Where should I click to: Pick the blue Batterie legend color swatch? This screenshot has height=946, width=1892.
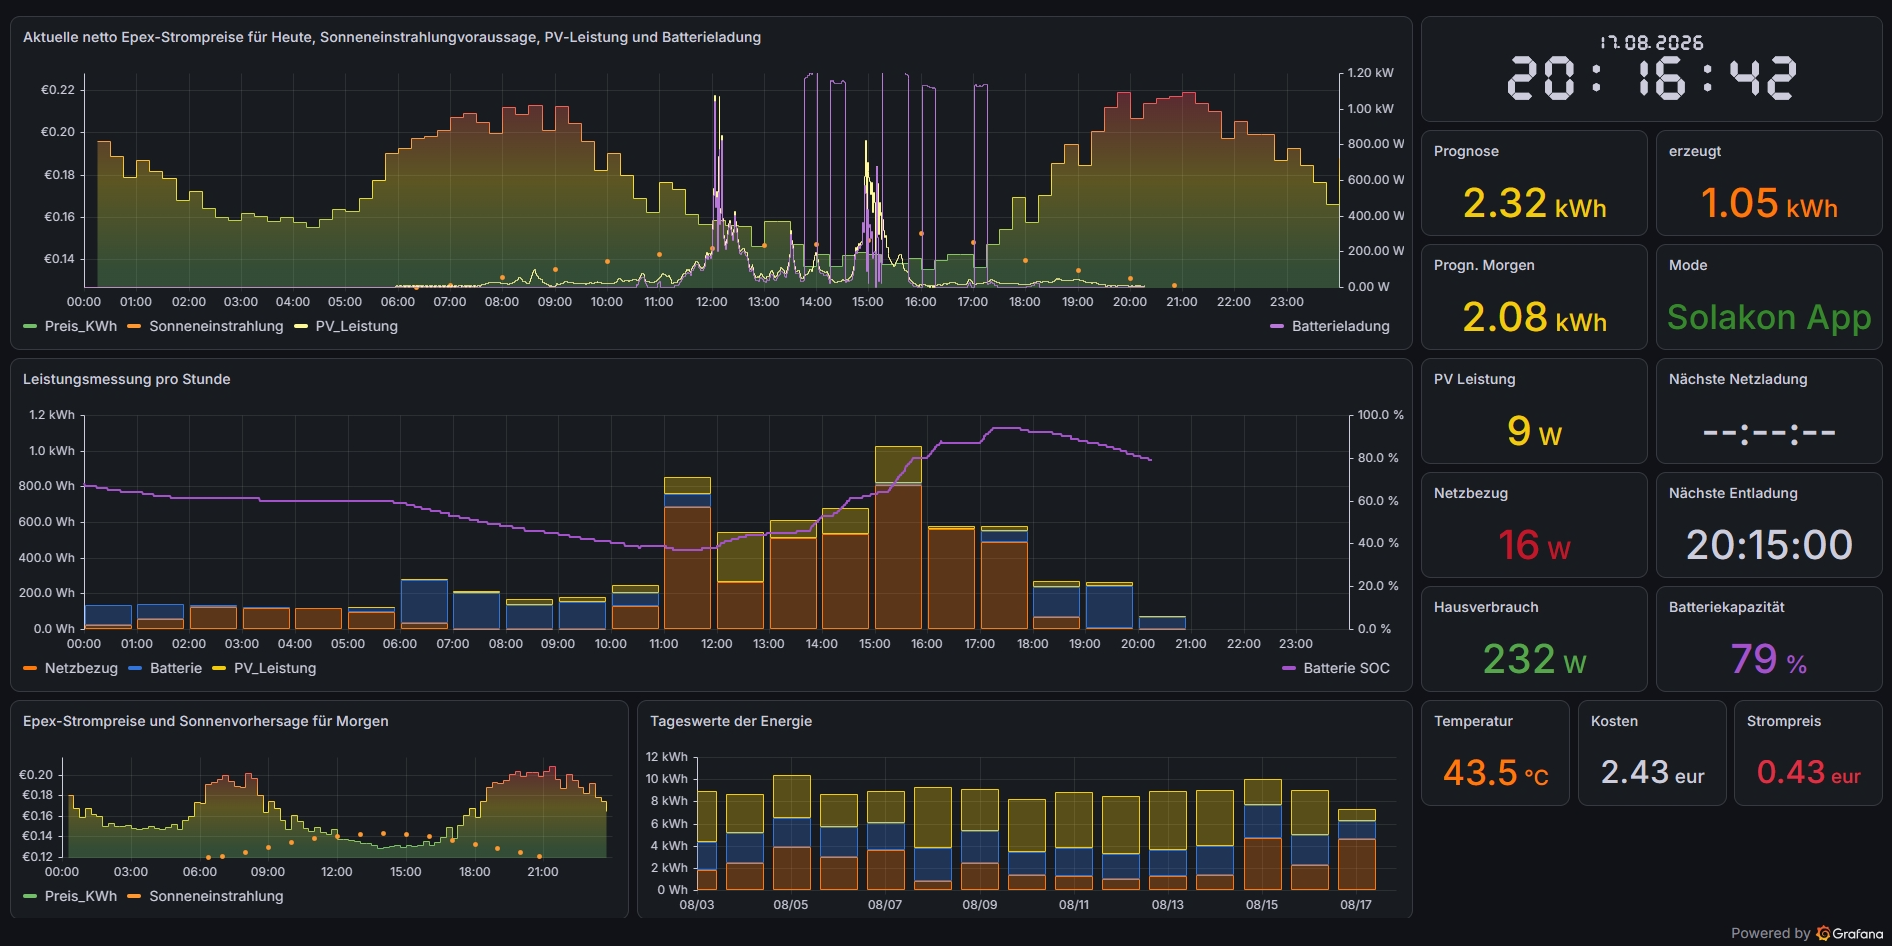[x=135, y=668]
